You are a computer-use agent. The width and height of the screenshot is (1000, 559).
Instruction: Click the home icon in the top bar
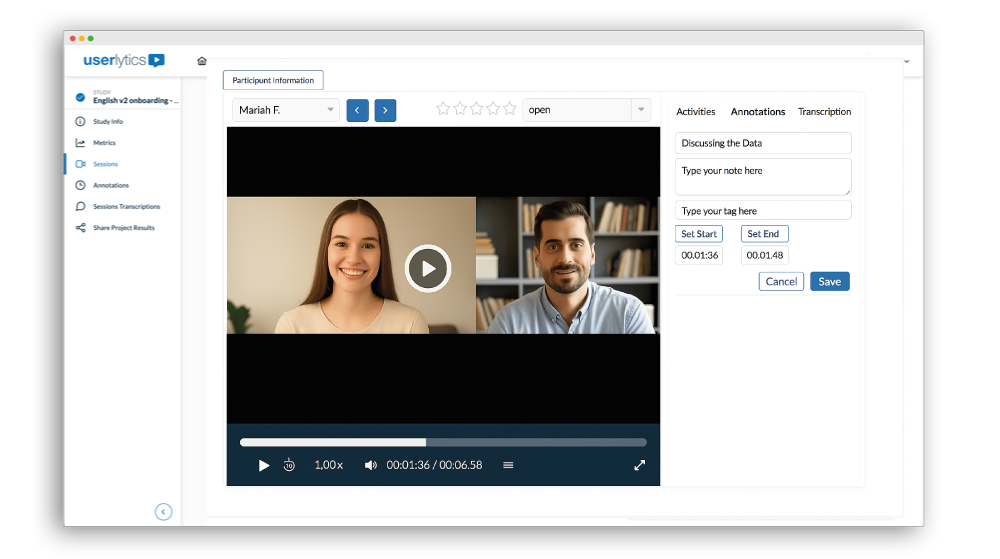pyautogui.click(x=202, y=61)
